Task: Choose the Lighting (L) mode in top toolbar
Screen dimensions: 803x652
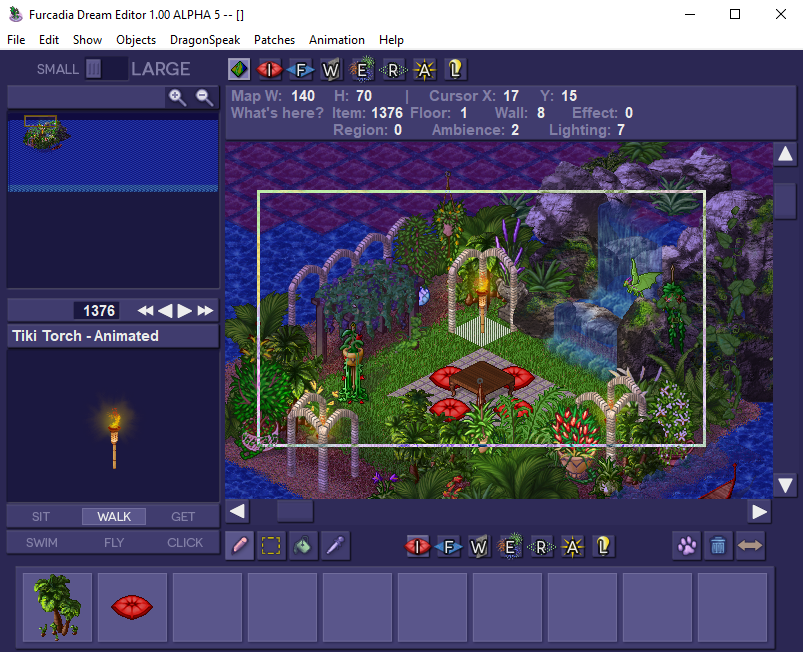Action: click(455, 69)
